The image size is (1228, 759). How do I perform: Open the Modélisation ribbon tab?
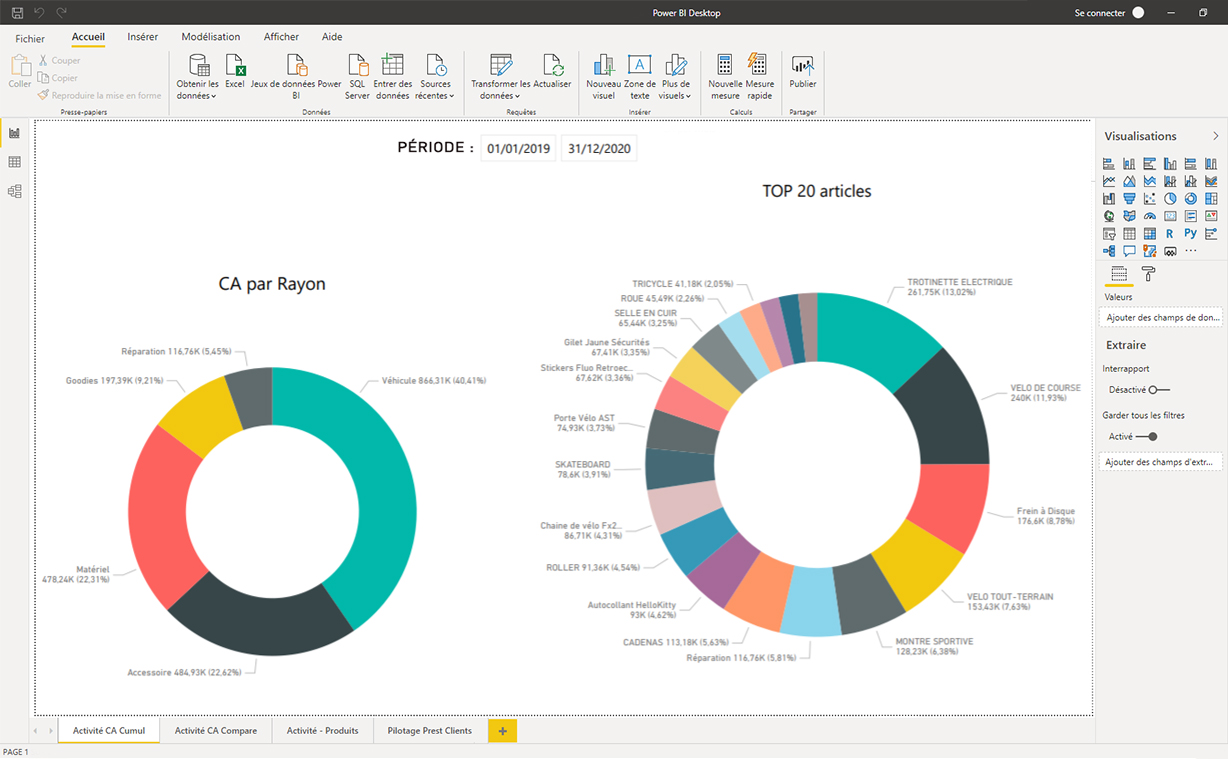click(210, 37)
